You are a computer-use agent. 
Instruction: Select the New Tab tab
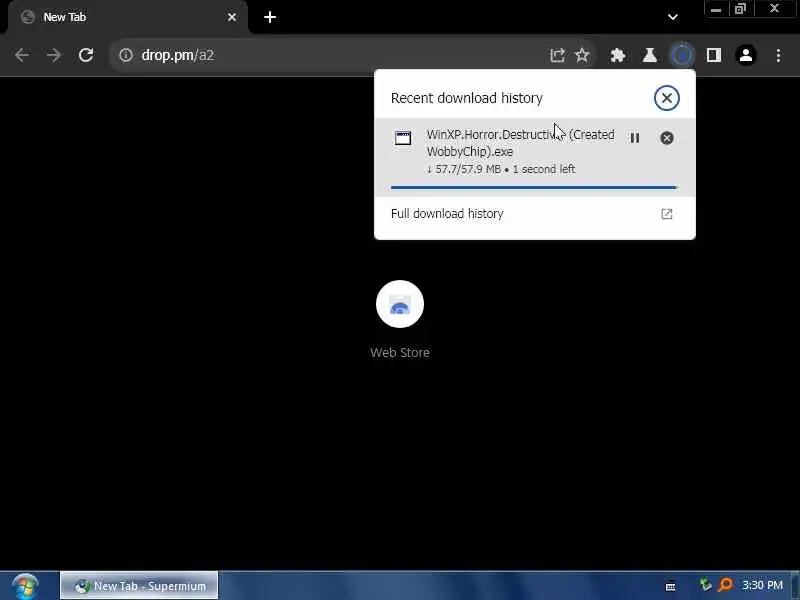coord(128,17)
